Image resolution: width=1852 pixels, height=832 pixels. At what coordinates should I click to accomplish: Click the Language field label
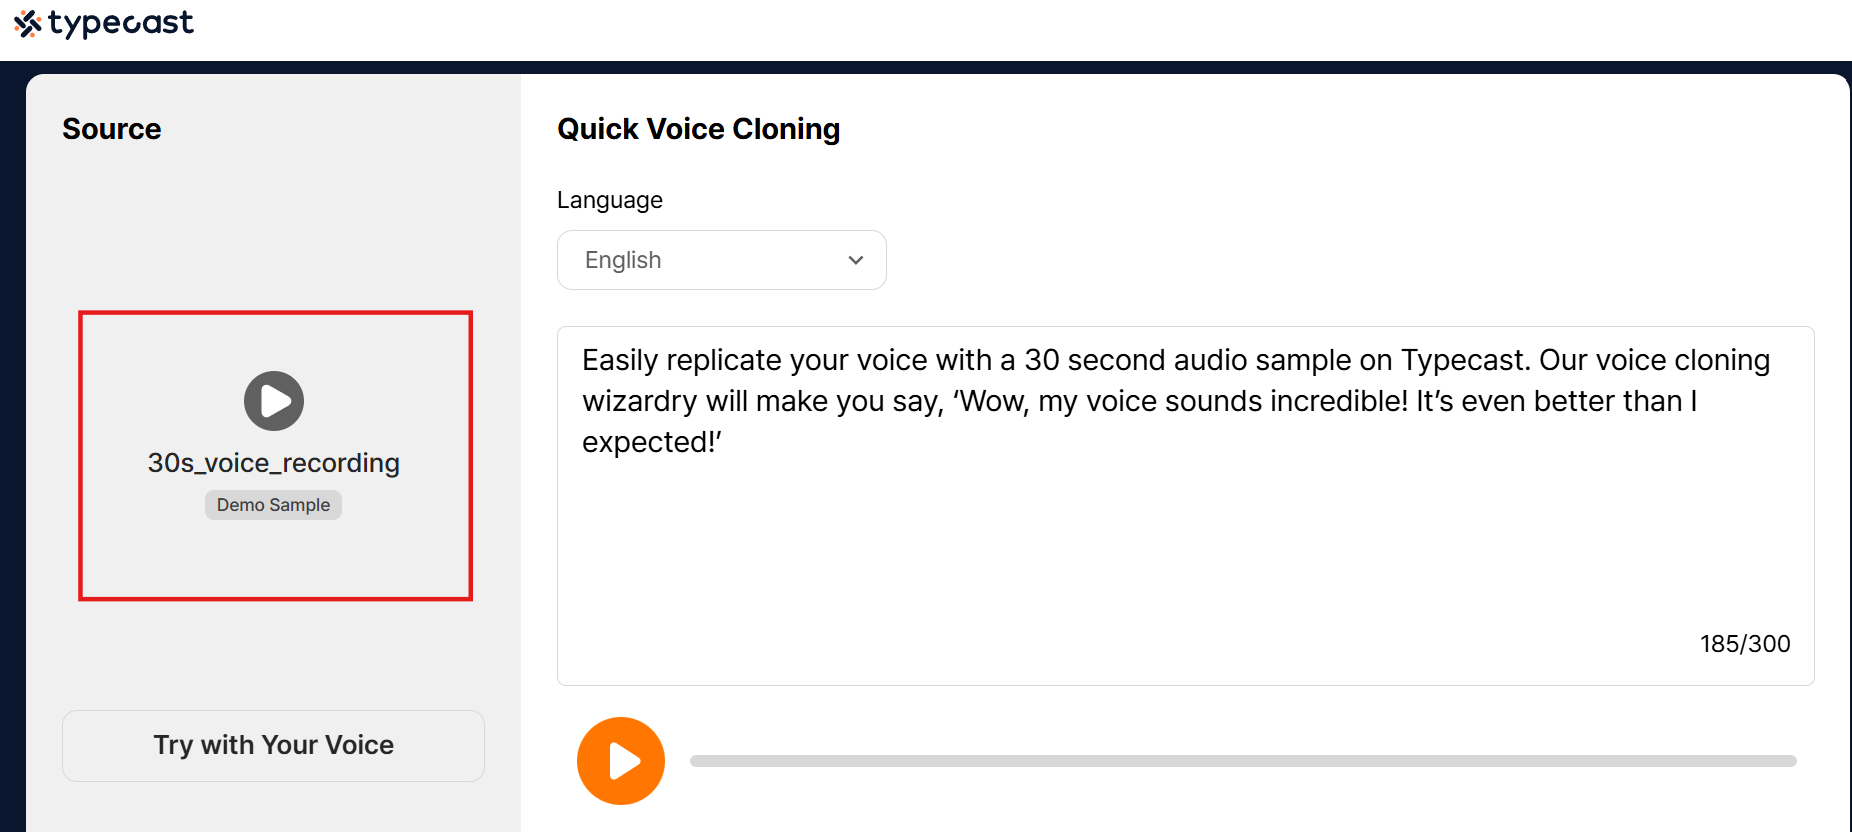pos(610,200)
